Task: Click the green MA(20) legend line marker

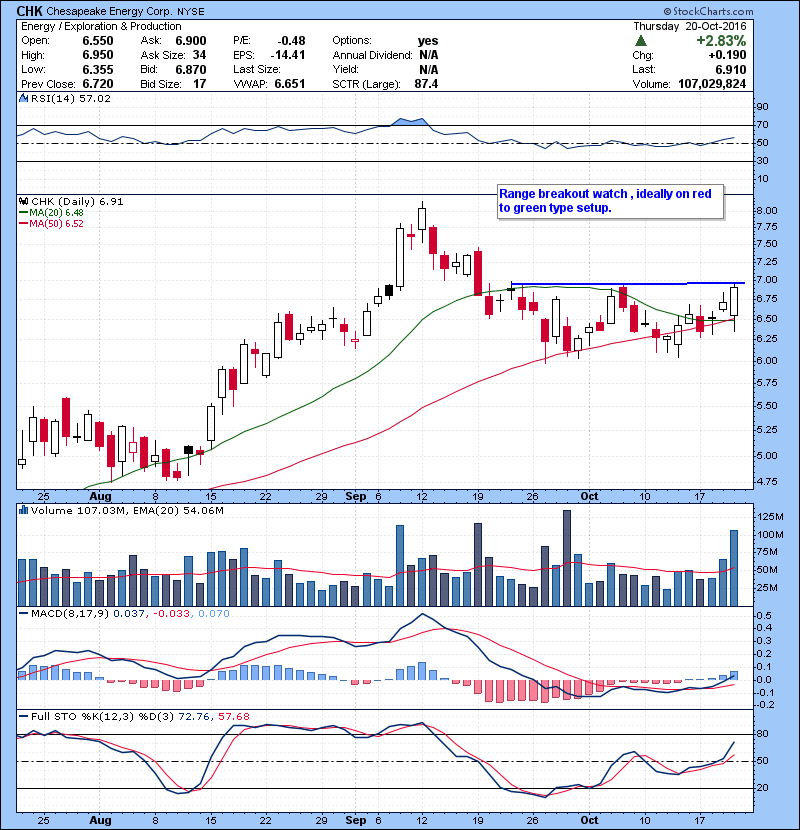Action: coord(24,213)
